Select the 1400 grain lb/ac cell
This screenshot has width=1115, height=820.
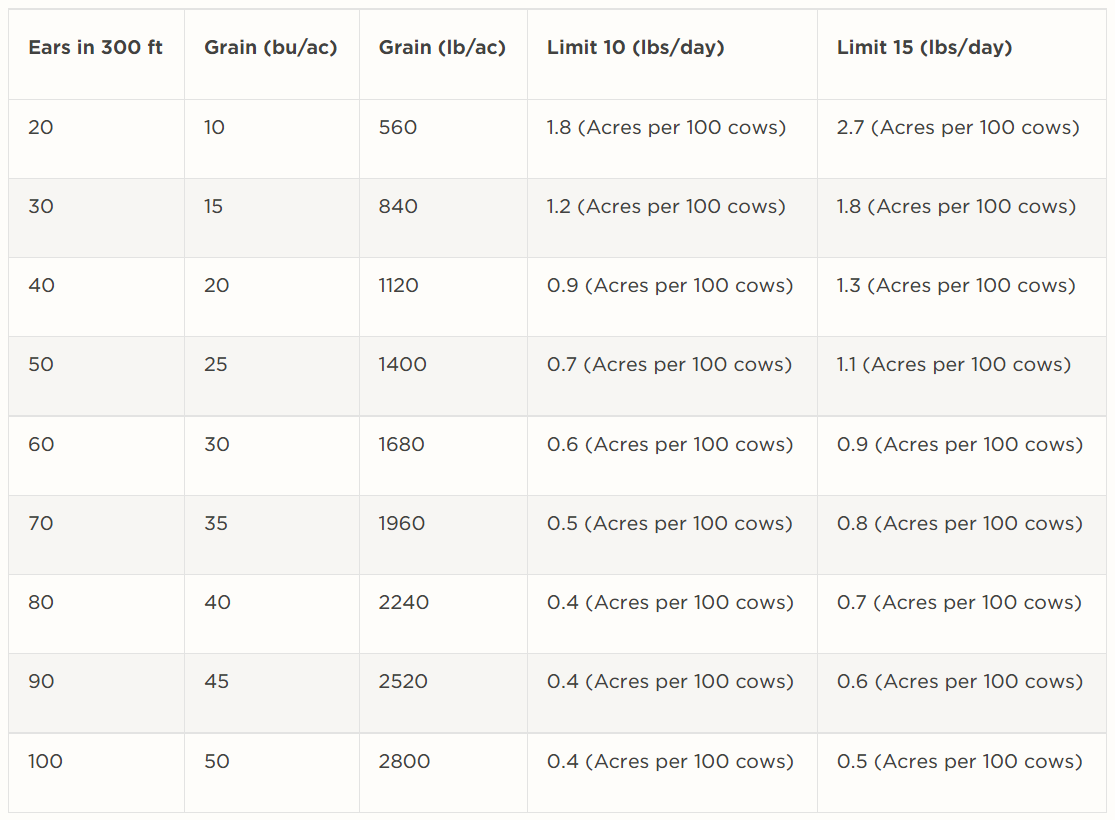point(402,365)
